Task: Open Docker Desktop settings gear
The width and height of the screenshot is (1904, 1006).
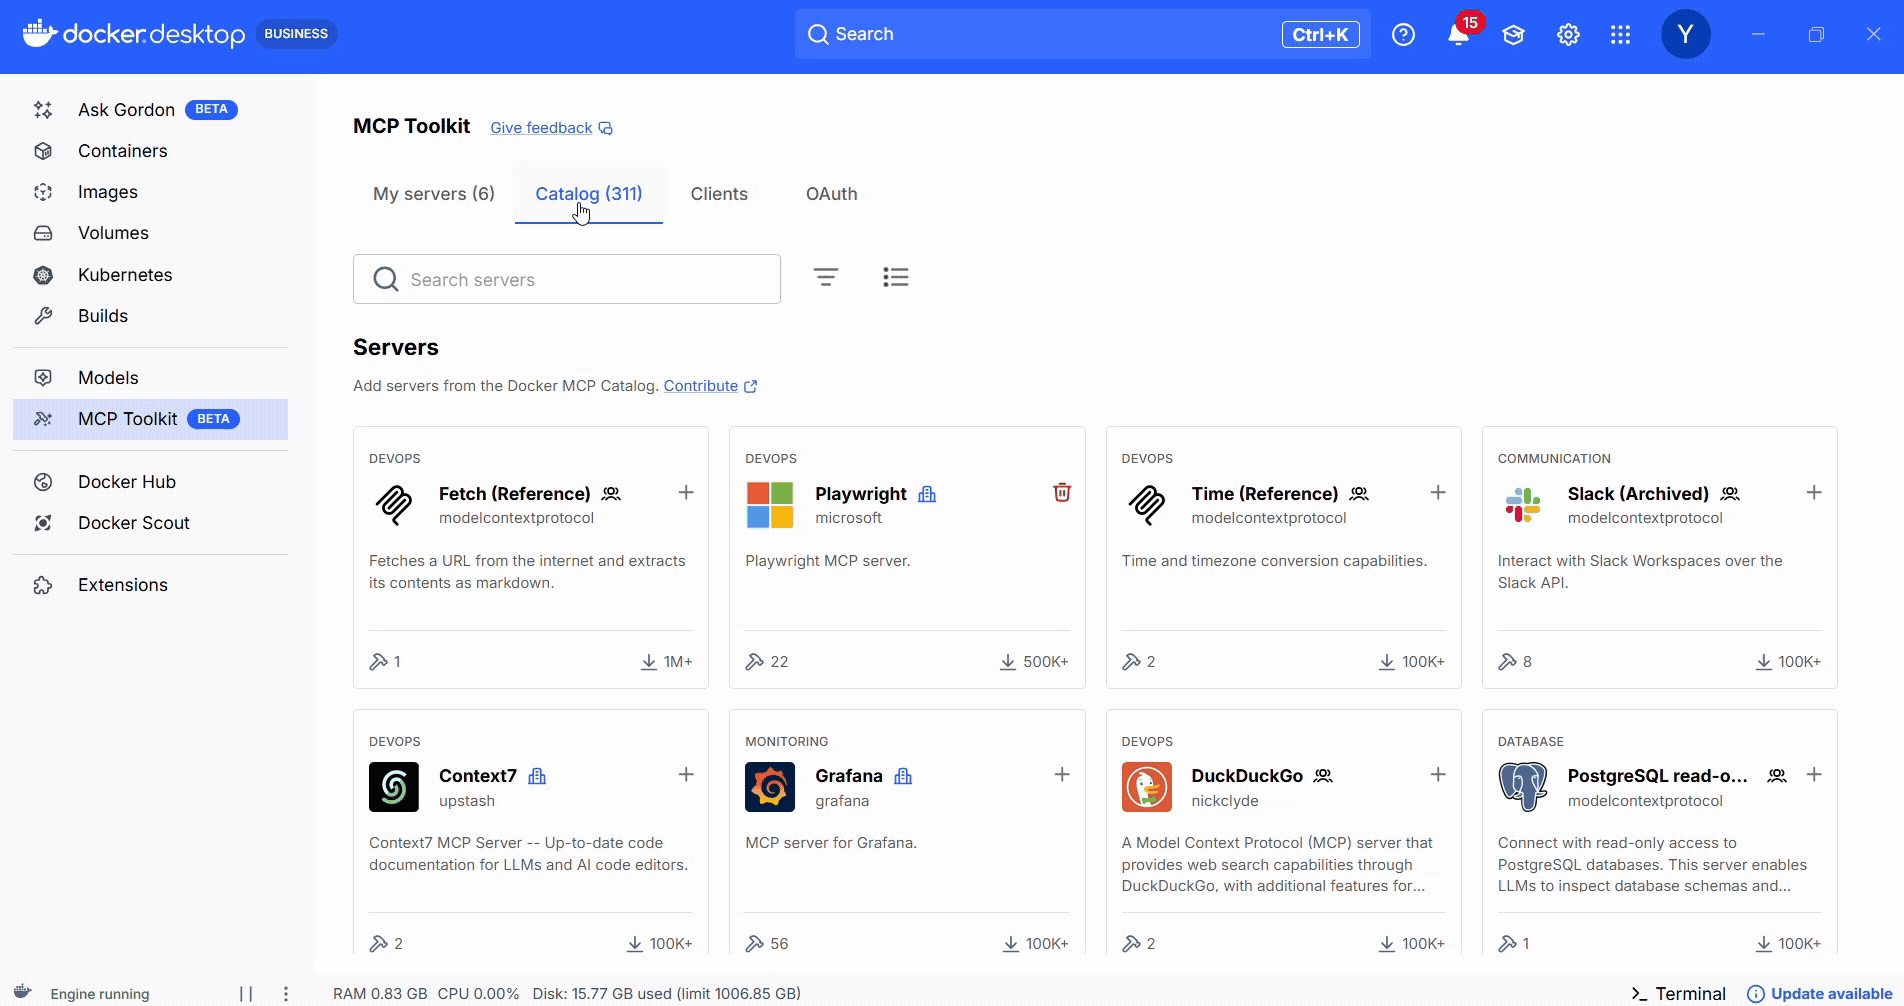Action: click(x=1568, y=35)
